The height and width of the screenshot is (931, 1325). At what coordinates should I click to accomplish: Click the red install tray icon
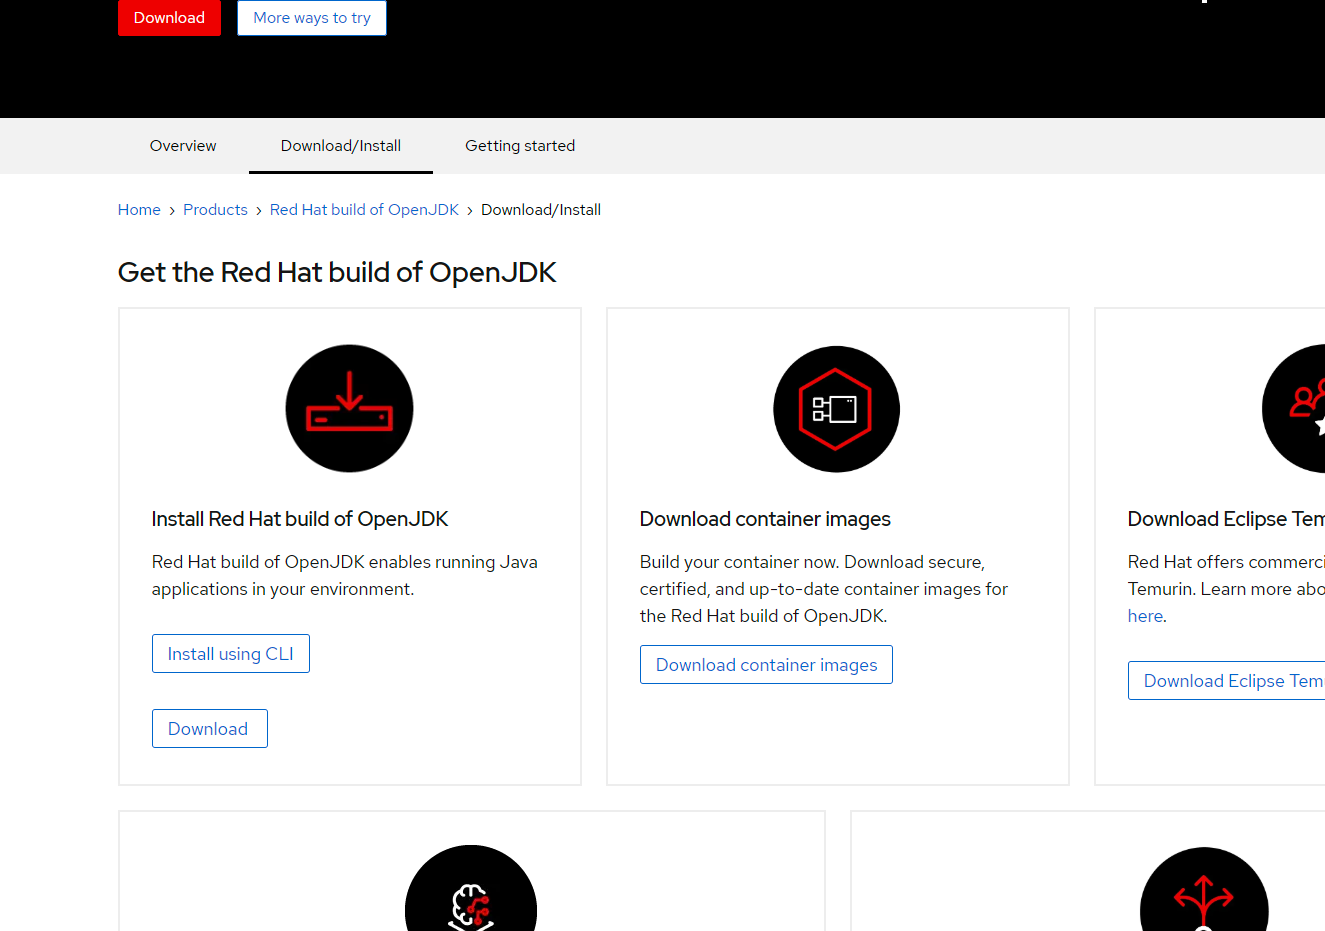point(349,408)
